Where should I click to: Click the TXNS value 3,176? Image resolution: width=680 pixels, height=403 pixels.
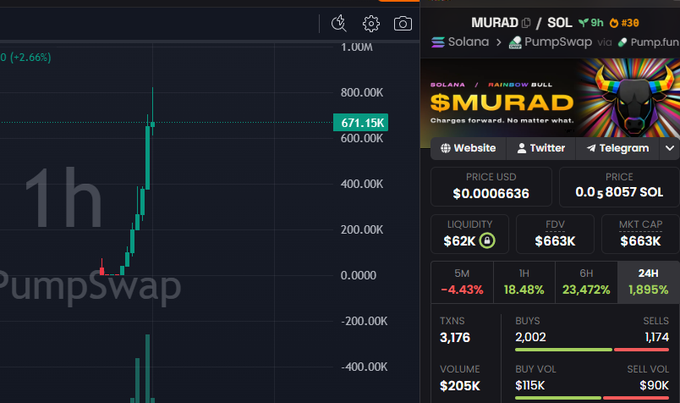(x=455, y=337)
